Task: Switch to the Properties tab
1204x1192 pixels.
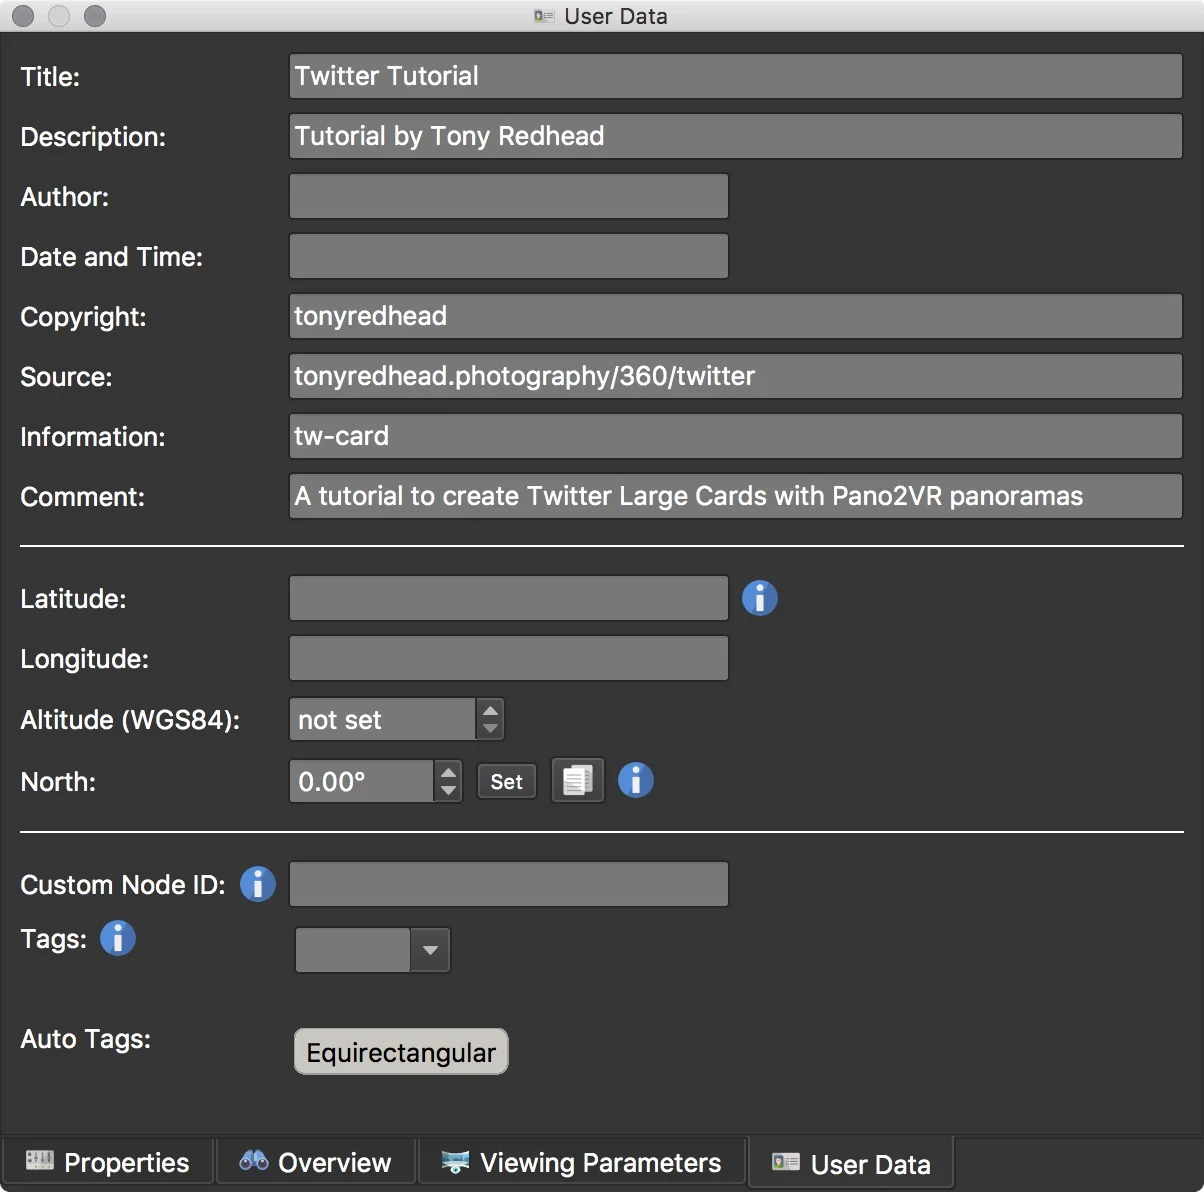Action: (107, 1162)
